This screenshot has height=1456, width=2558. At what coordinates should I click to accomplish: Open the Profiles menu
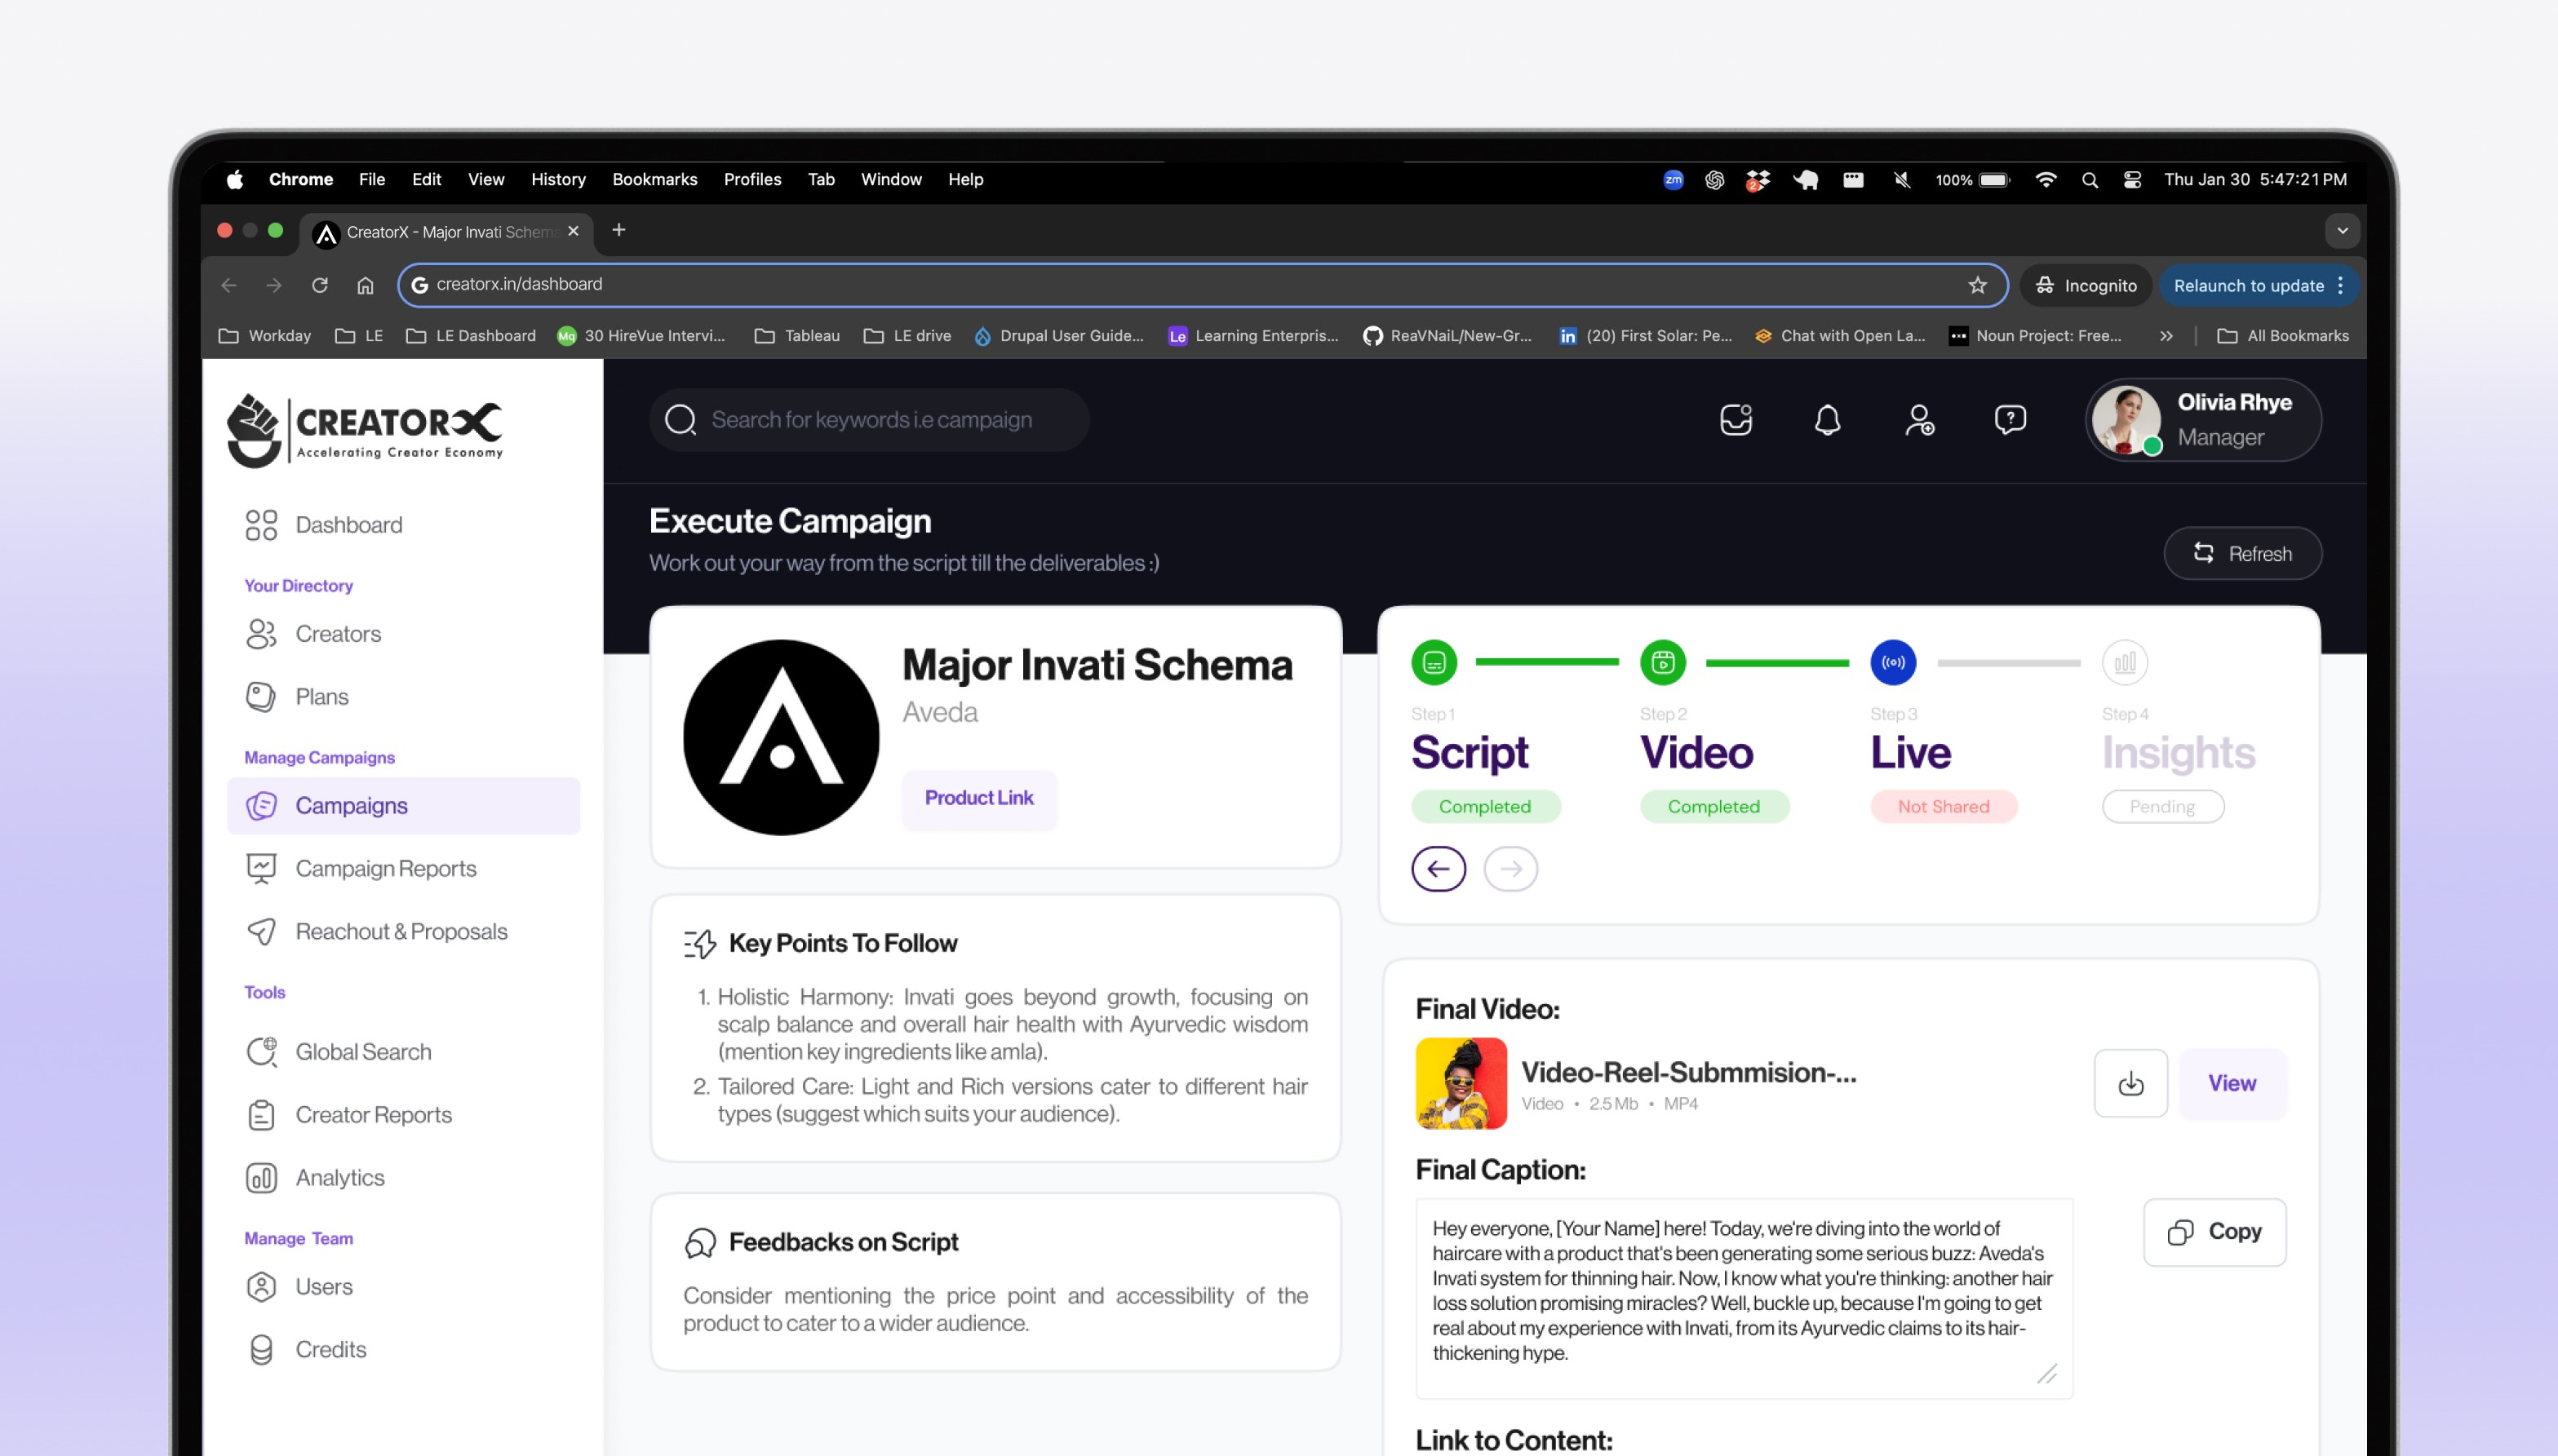pos(753,180)
